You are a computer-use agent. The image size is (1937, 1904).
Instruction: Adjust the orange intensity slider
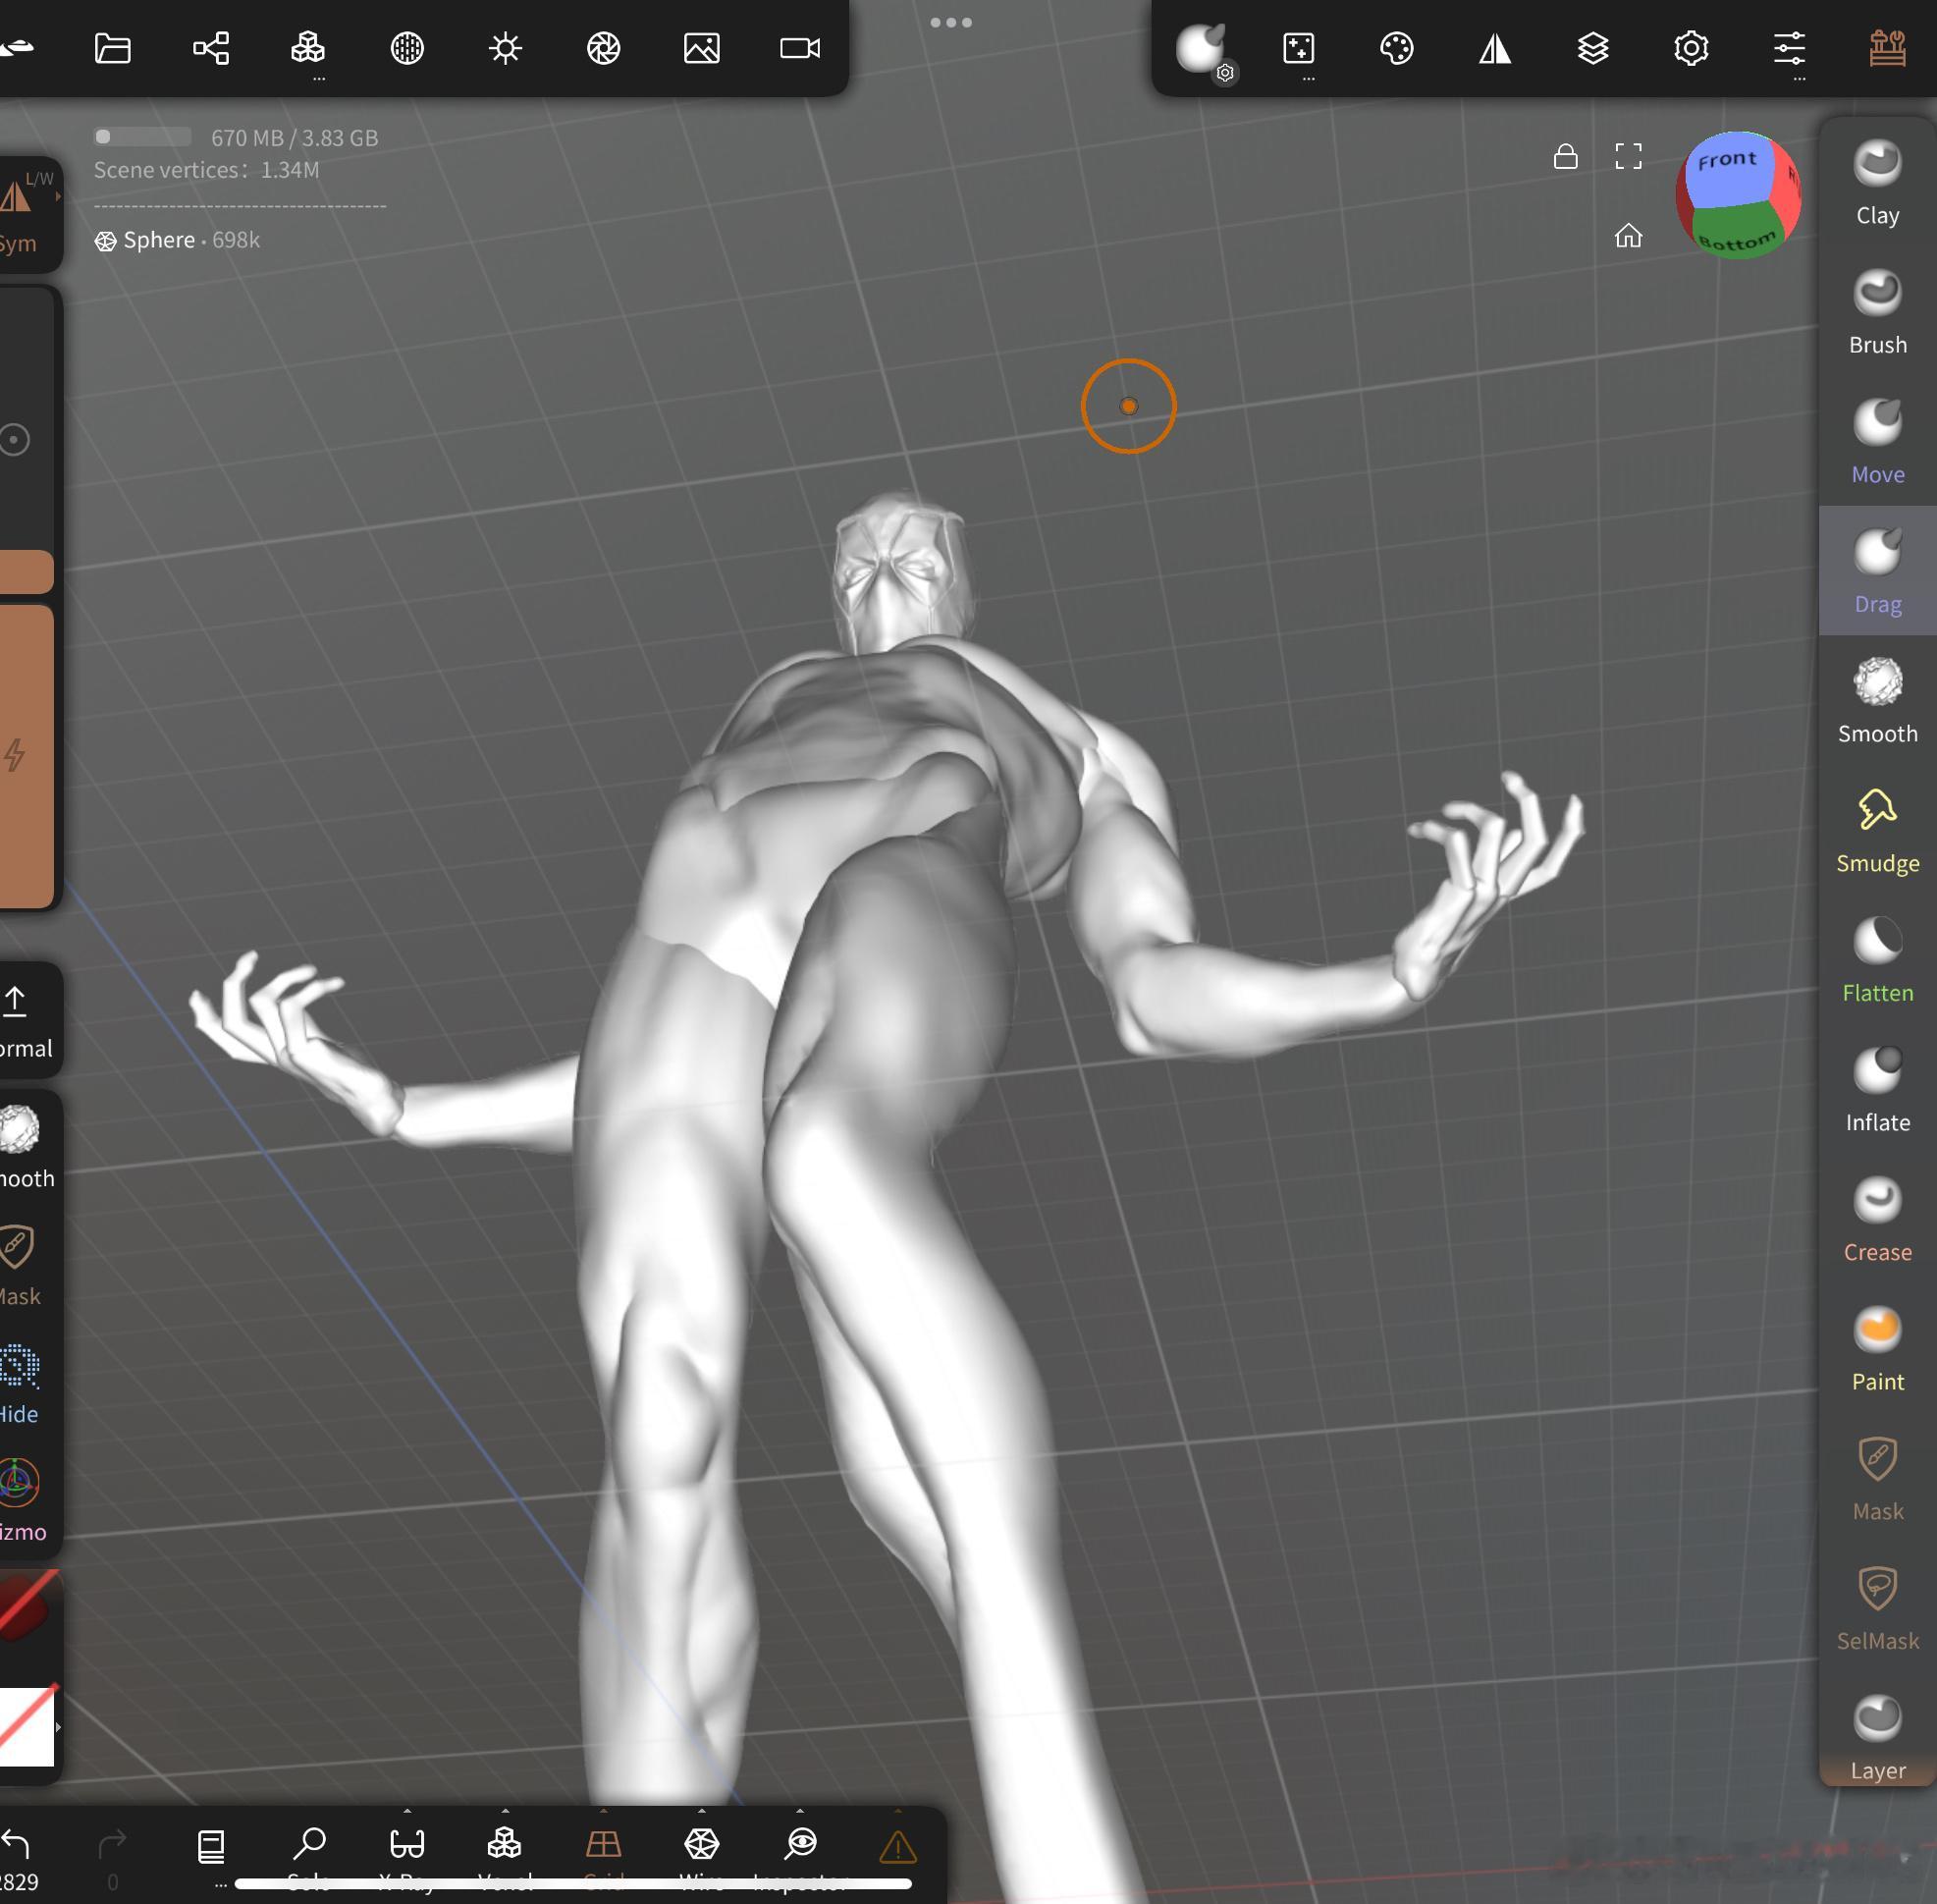(x=26, y=756)
